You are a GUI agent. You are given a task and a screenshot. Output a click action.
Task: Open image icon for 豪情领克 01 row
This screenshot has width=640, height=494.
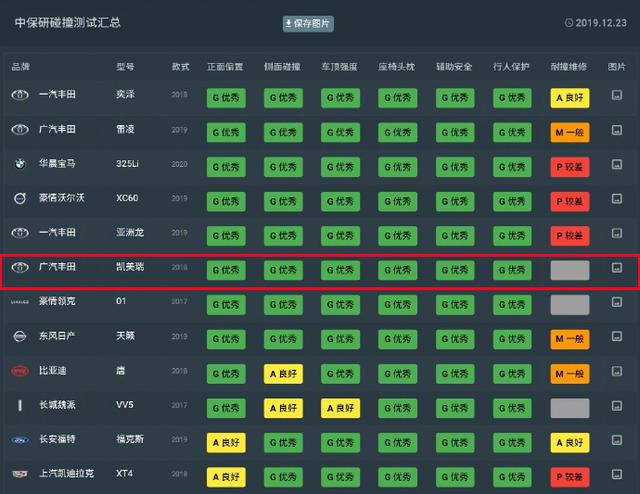pos(617,302)
